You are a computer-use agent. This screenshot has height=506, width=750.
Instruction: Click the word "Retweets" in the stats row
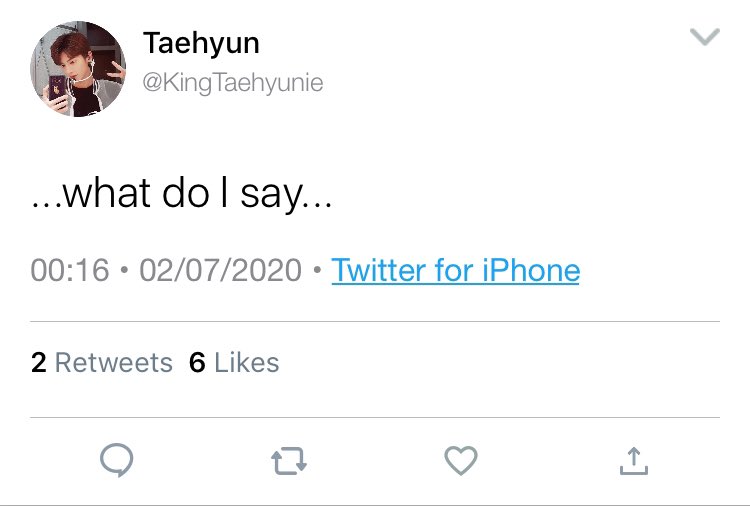[114, 362]
